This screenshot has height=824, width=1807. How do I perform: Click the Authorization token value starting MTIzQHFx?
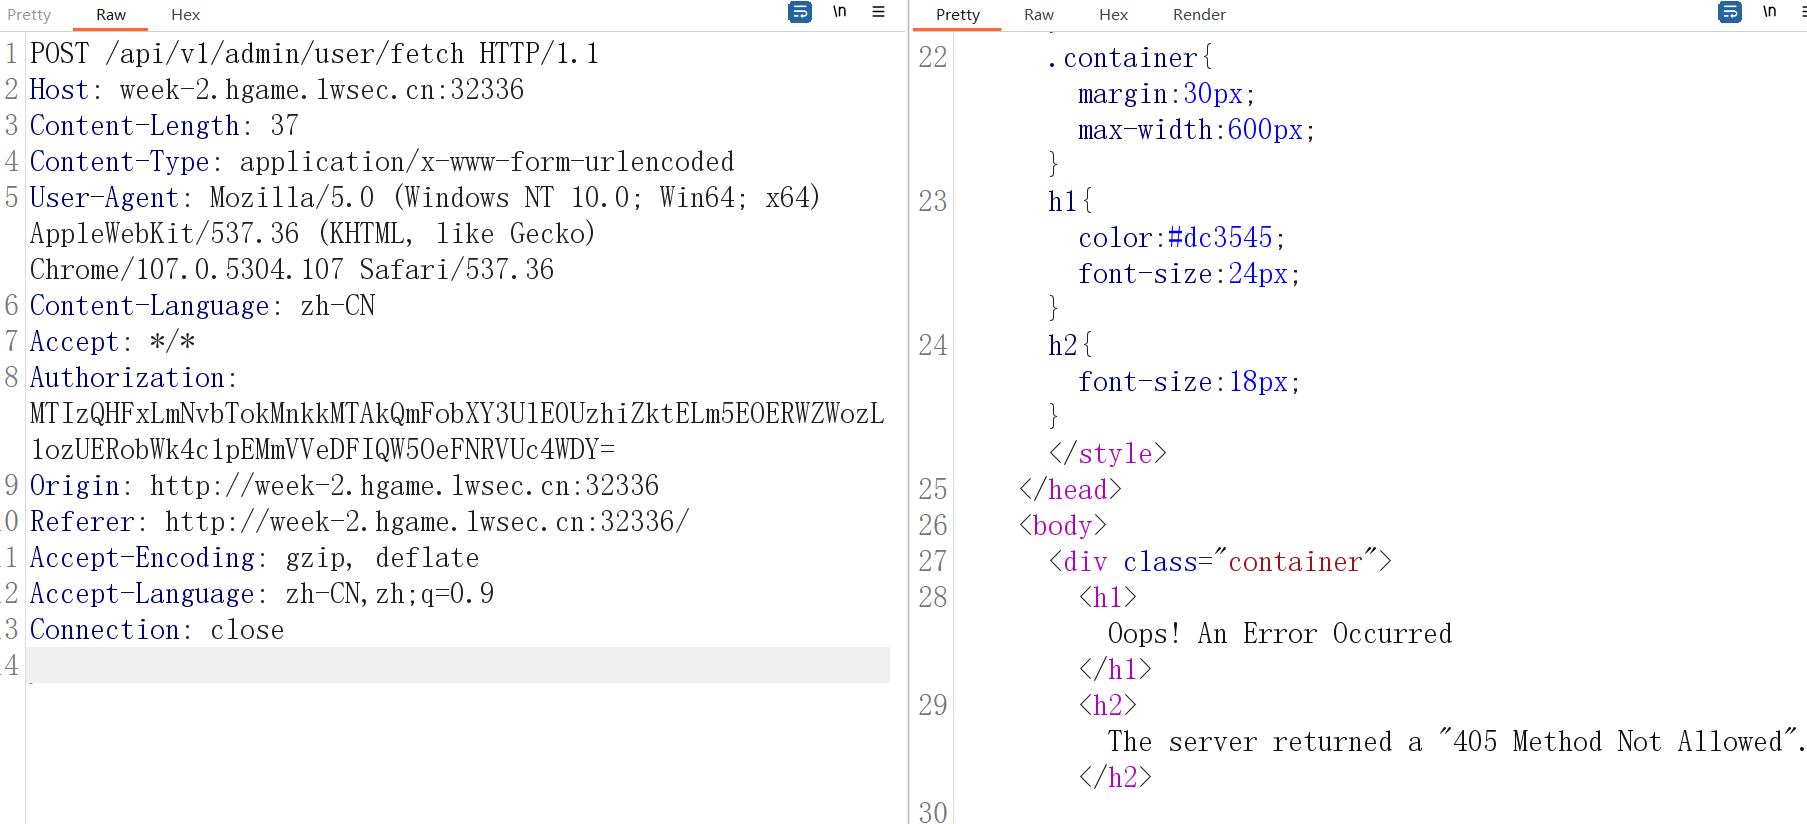[457, 431]
